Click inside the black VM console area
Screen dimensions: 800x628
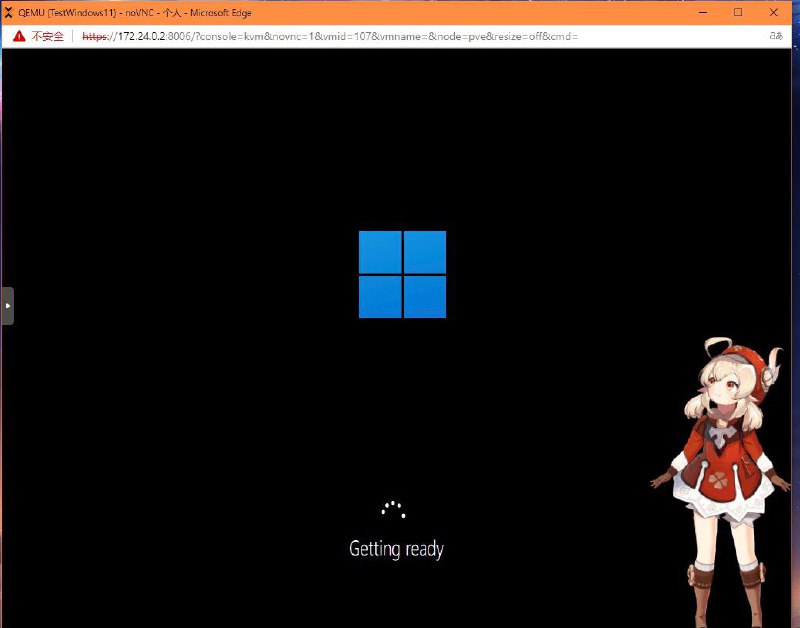click(x=200, y=400)
